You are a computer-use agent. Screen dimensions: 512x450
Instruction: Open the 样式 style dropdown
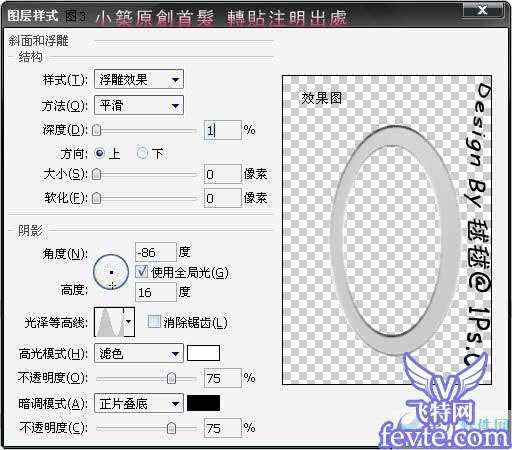click(139, 79)
